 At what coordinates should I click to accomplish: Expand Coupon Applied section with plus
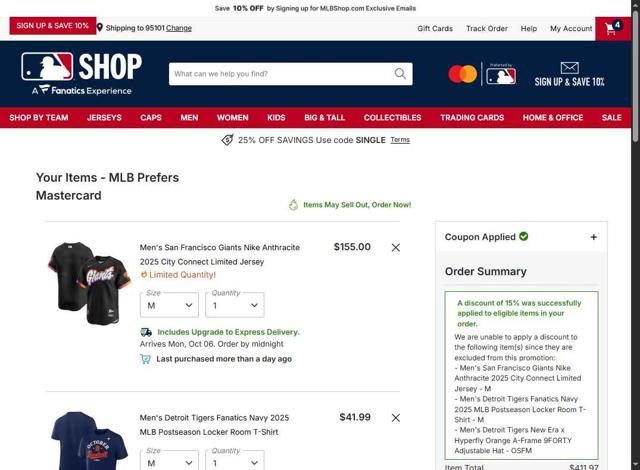click(593, 237)
